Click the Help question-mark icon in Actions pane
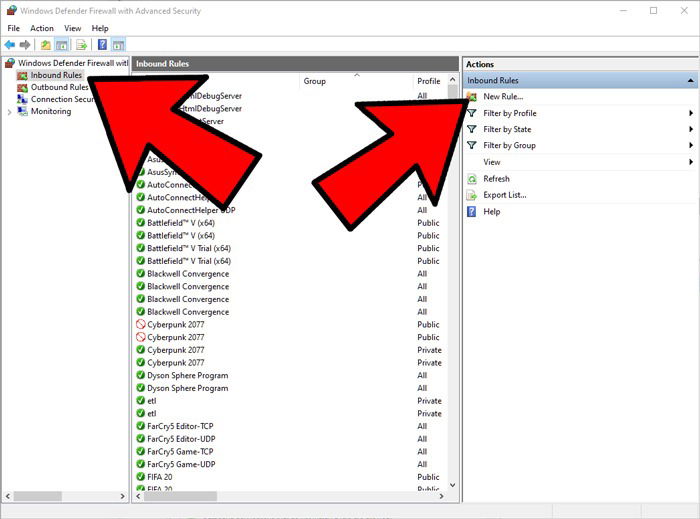 [471, 212]
